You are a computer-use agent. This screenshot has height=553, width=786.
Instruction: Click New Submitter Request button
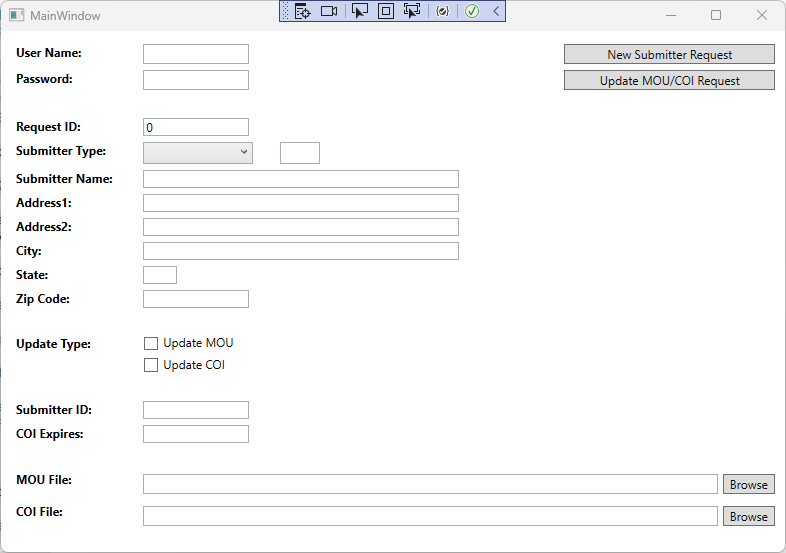(x=669, y=55)
